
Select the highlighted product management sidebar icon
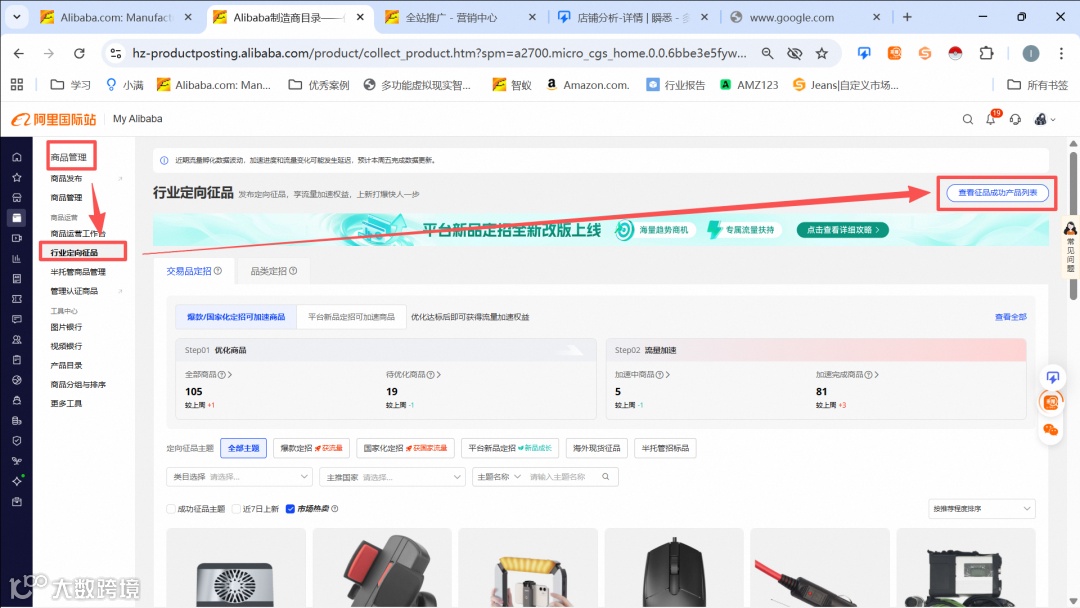[17, 218]
